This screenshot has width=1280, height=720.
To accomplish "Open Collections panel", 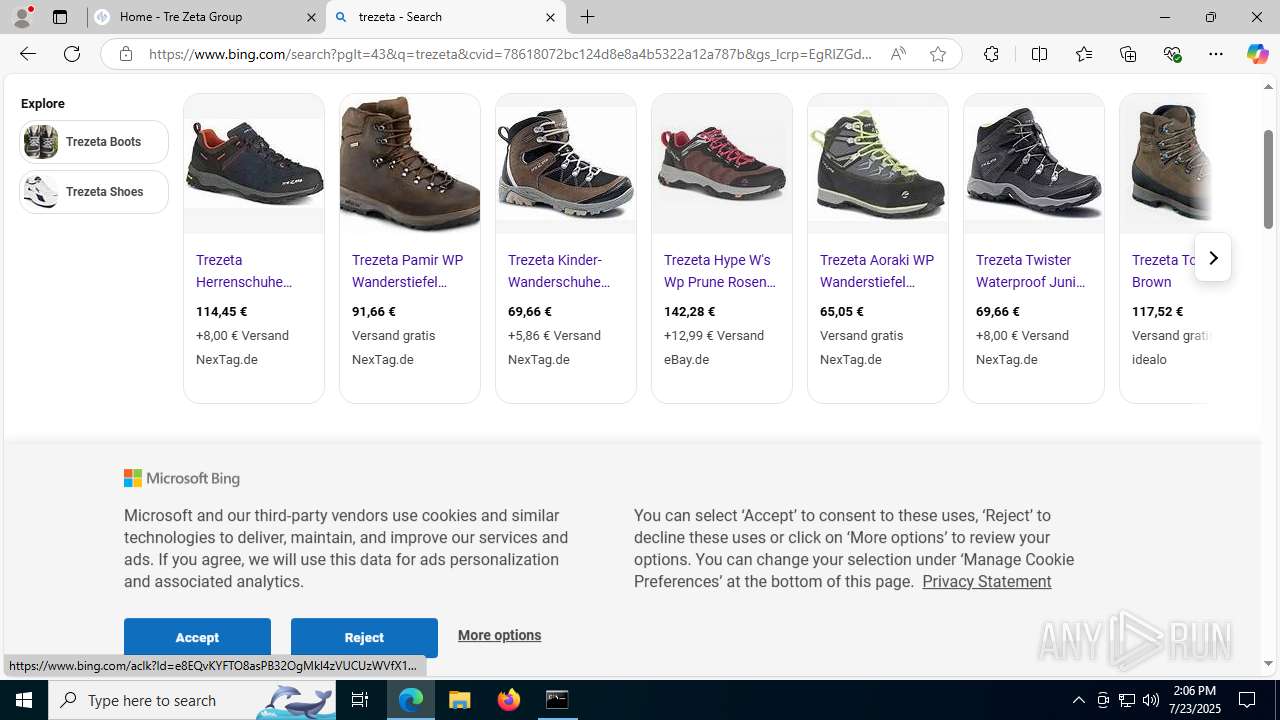I will point(1128,54).
